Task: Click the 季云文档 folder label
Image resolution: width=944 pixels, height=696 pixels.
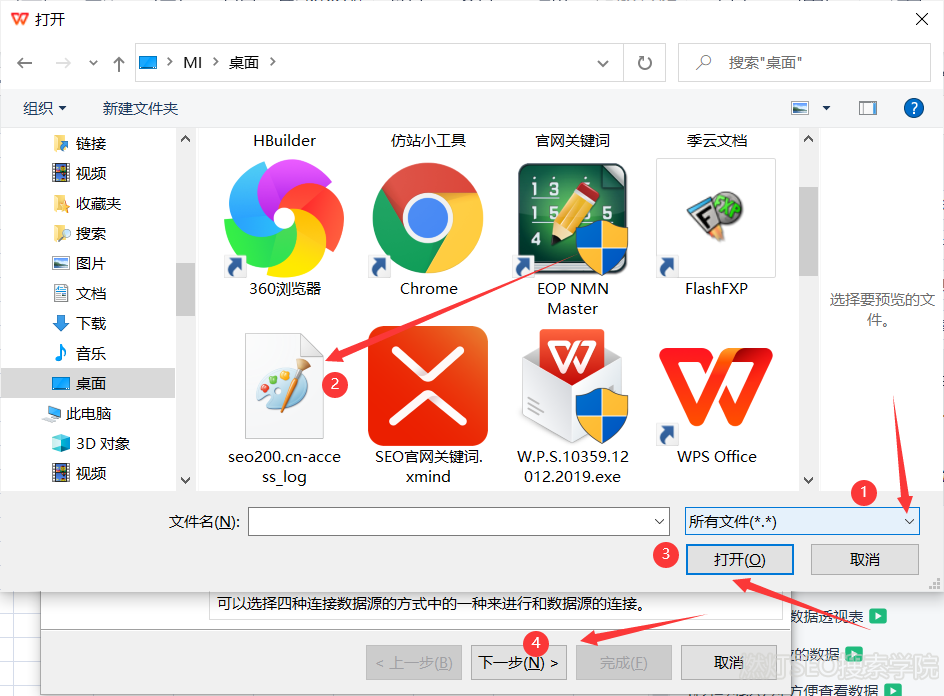Action: click(x=716, y=141)
